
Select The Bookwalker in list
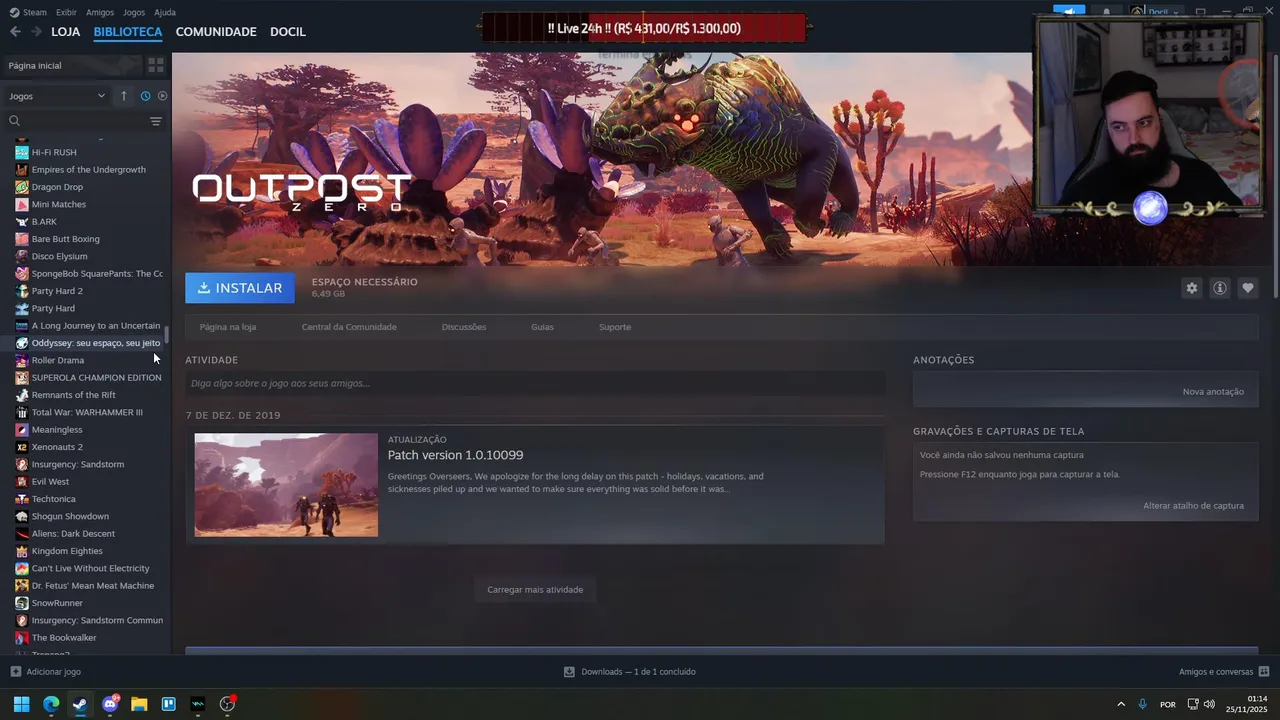coord(64,638)
